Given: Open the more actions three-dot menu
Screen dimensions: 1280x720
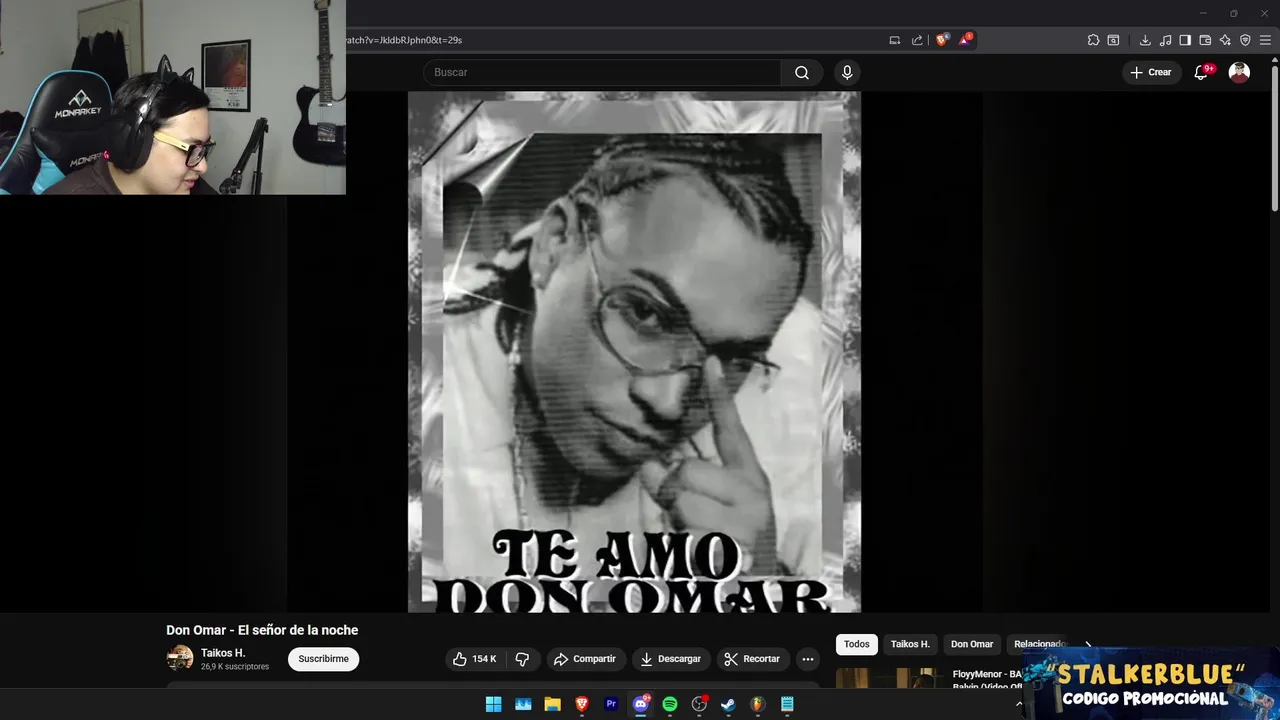Looking at the screenshot, I should (808, 659).
